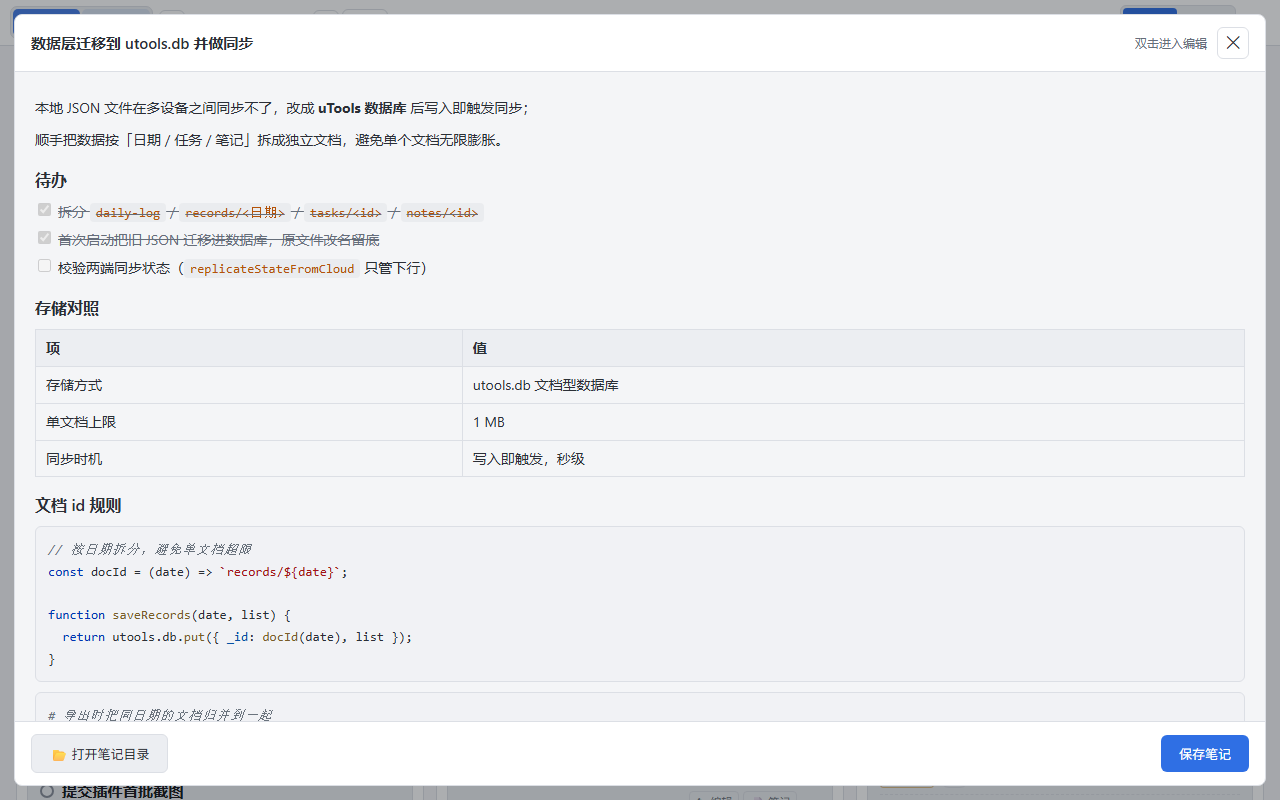Viewport: 1280px width, 800px height.
Task: Check the 校验两端同步状态 todo checkbox
Action: (x=44, y=266)
